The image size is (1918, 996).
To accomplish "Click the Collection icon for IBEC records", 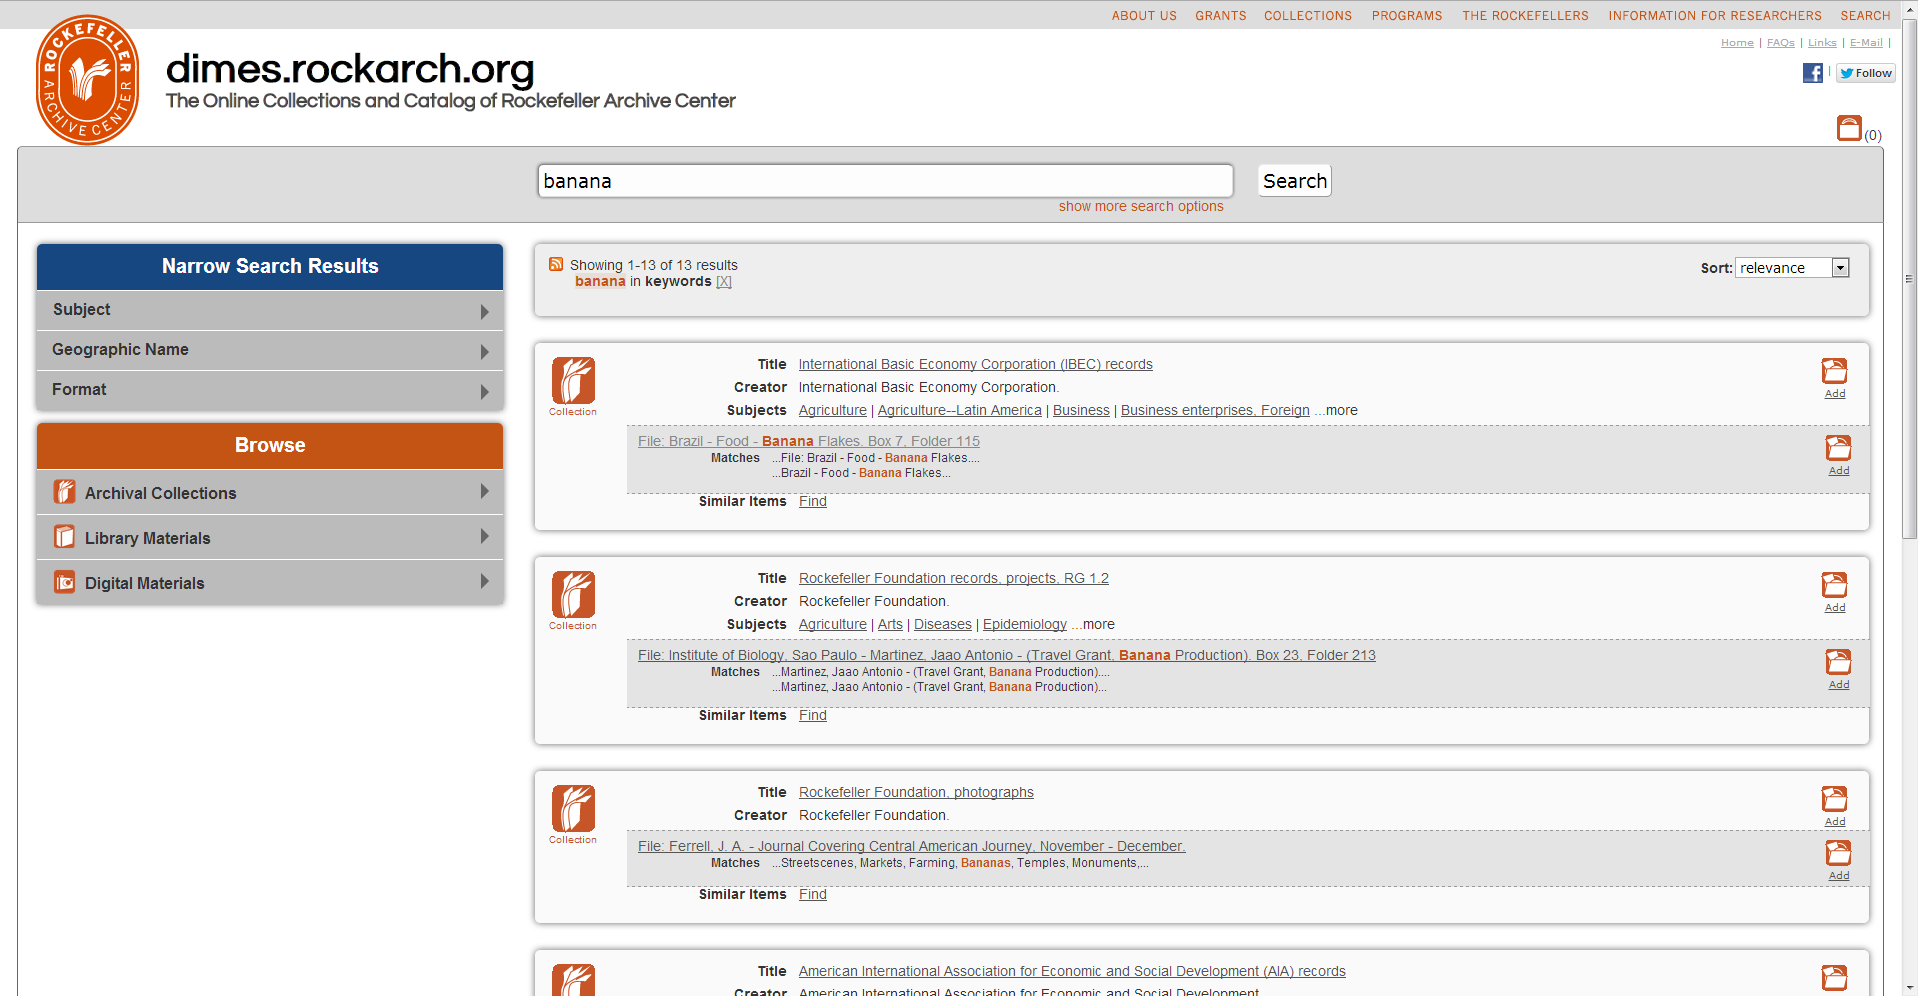I will point(573,381).
